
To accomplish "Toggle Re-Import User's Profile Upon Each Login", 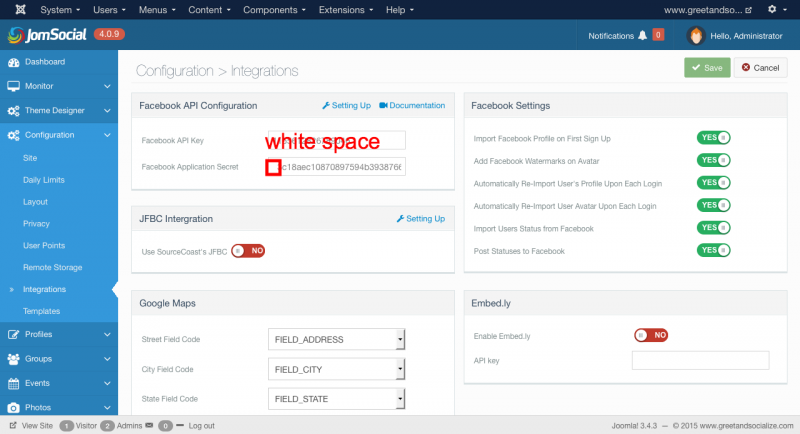I will pos(713,183).
